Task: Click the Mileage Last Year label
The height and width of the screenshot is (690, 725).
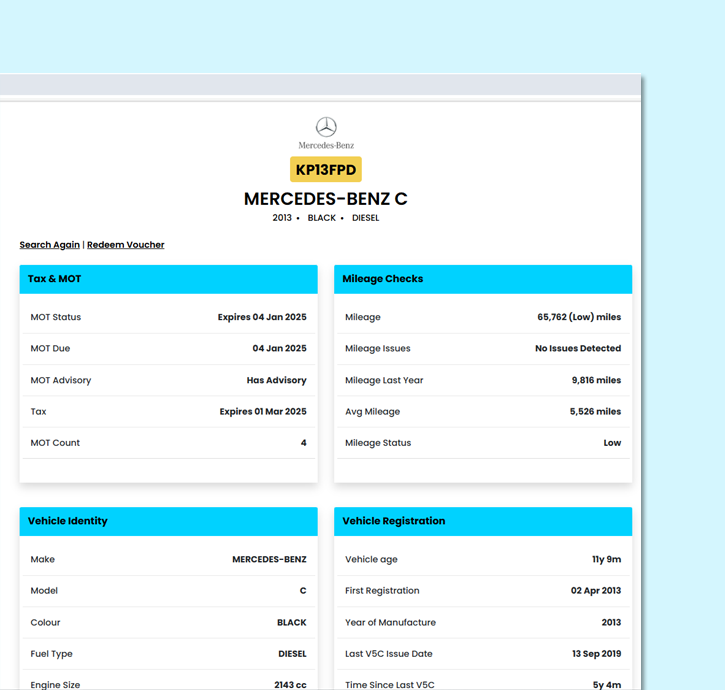Action: [x=384, y=380]
